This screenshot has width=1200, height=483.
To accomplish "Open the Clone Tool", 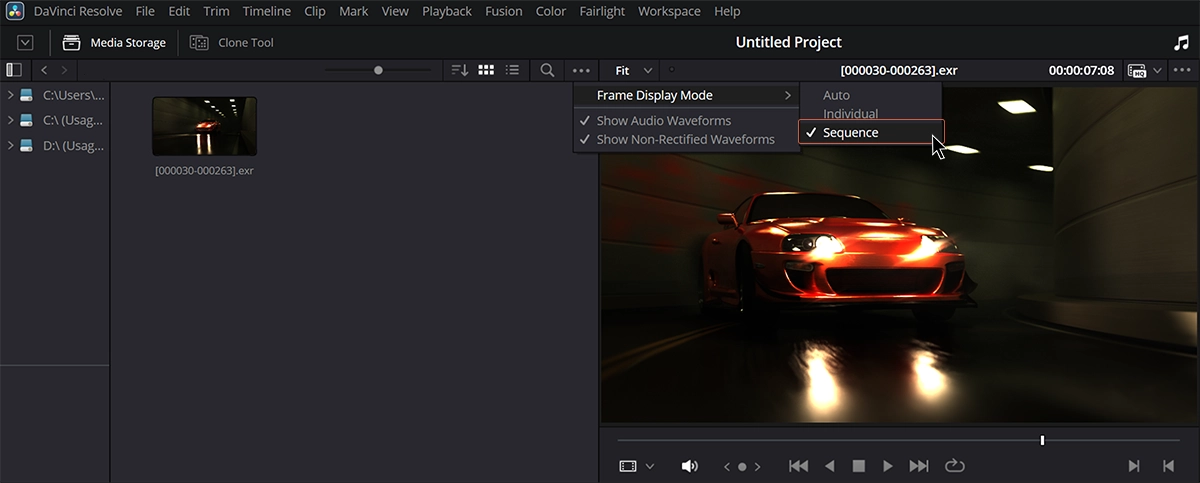I will coord(232,43).
